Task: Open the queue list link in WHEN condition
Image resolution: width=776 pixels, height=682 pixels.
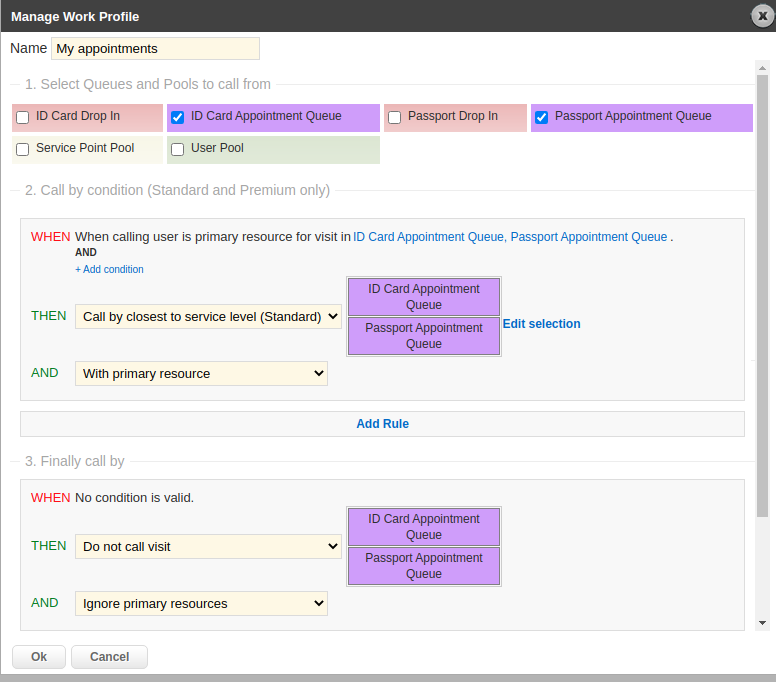Action: pyautogui.click(x=510, y=237)
